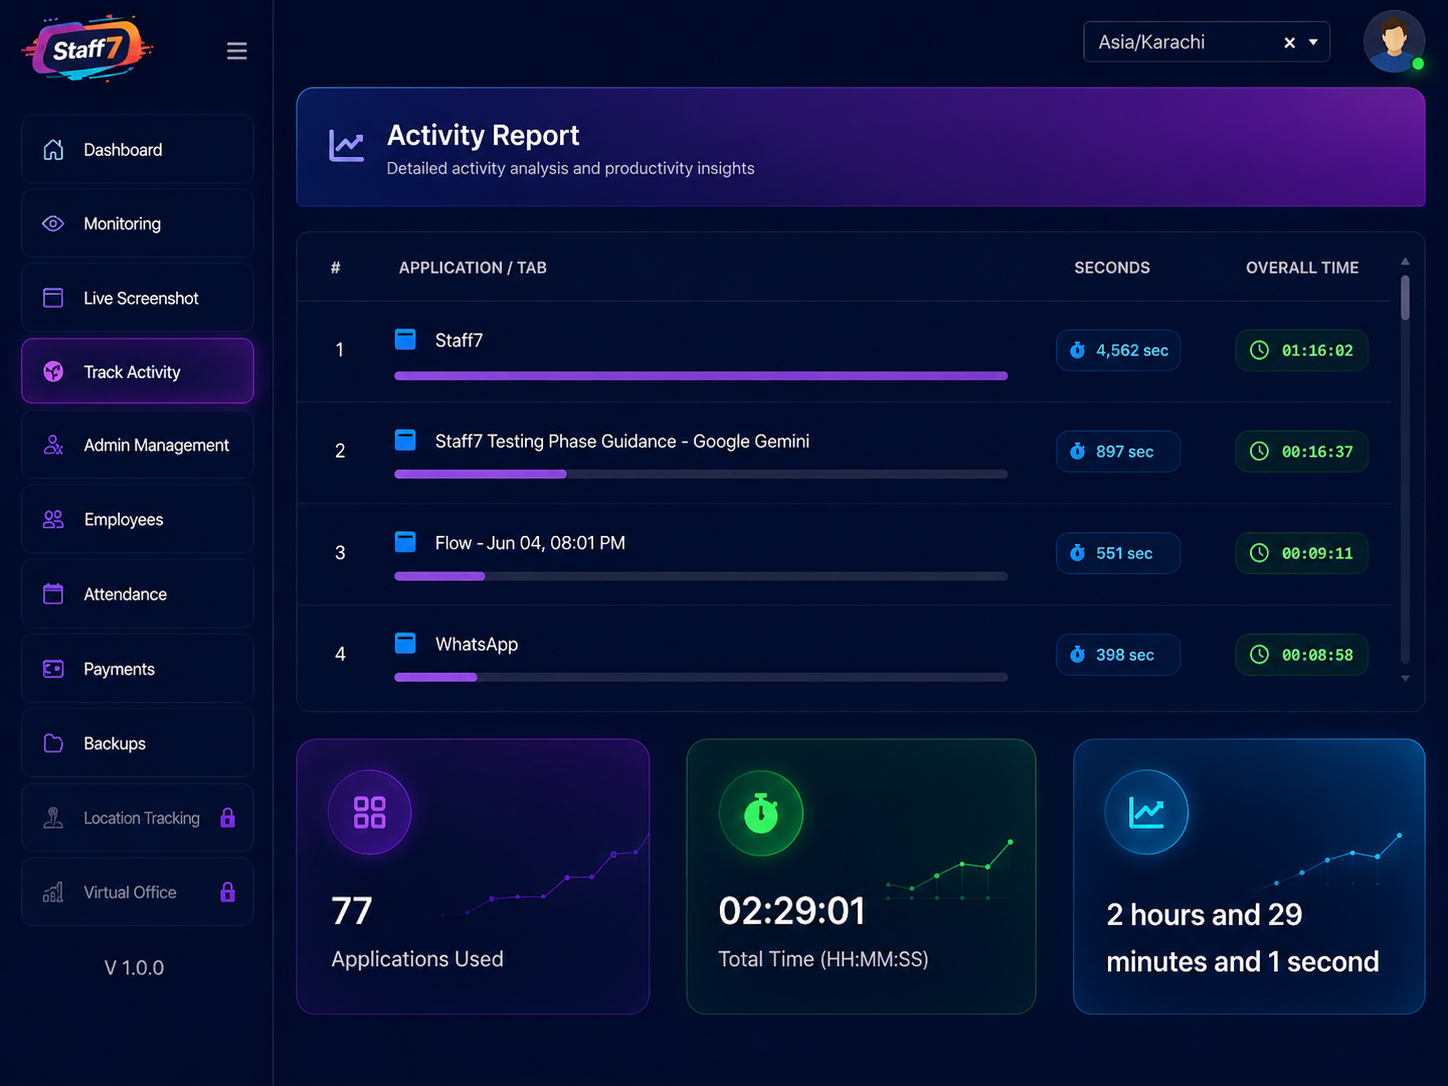Click the 00:09:11 overall time badge
Viewport: 1448px width, 1086px height.
(x=1302, y=553)
